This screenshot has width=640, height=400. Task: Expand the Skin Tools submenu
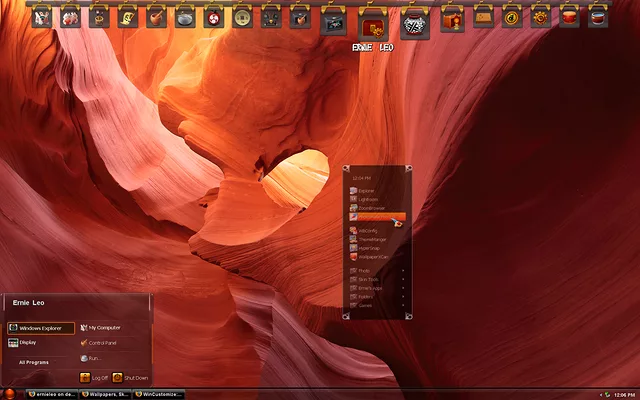coord(369,279)
